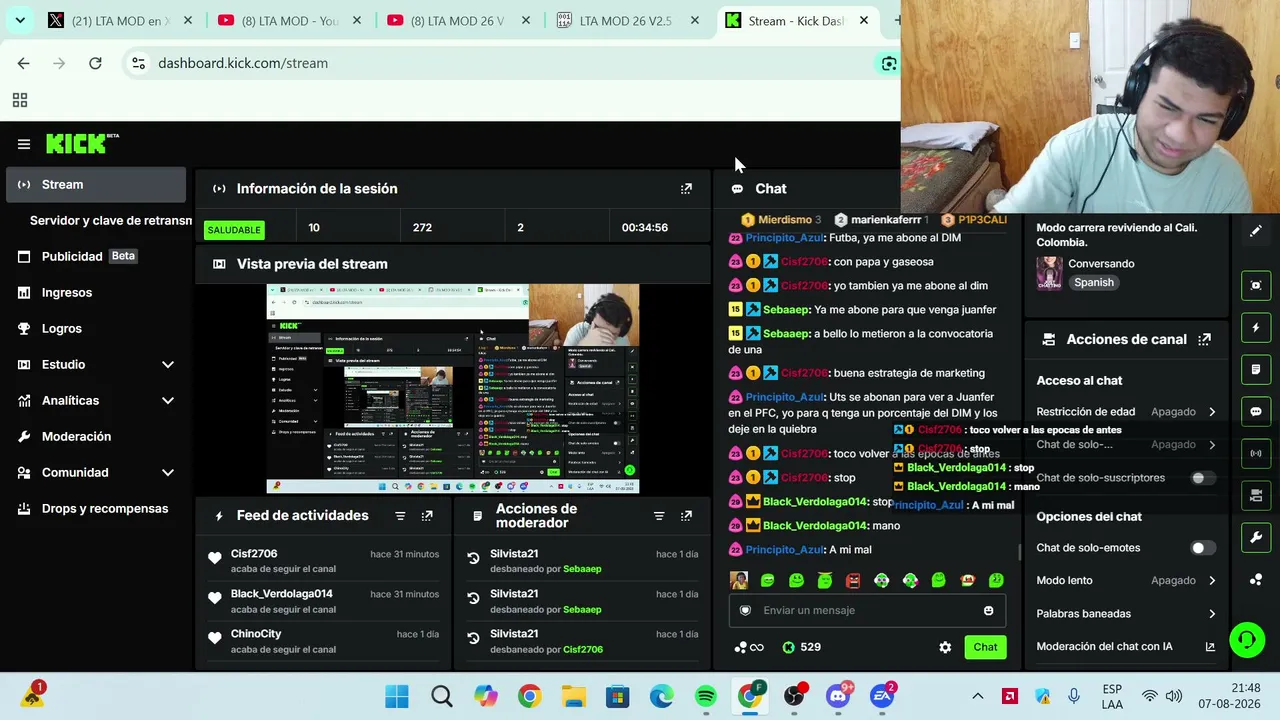
Task: Click the shield icon in message box
Action: pos(745,610)
